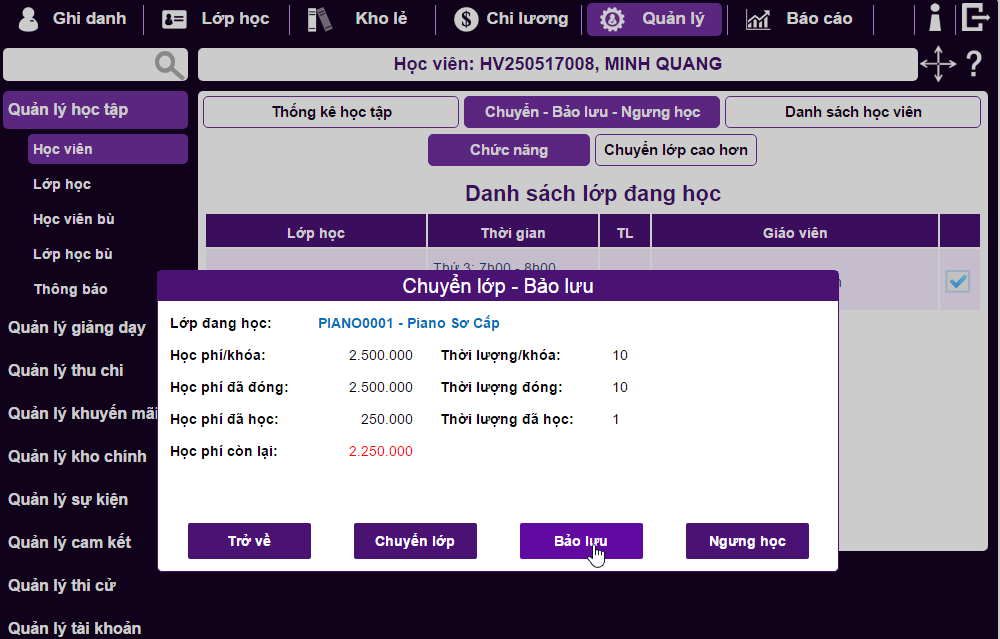The image size is (1000, 639).
Task: Click the search magnifier icon
Action: coord(170,65)
